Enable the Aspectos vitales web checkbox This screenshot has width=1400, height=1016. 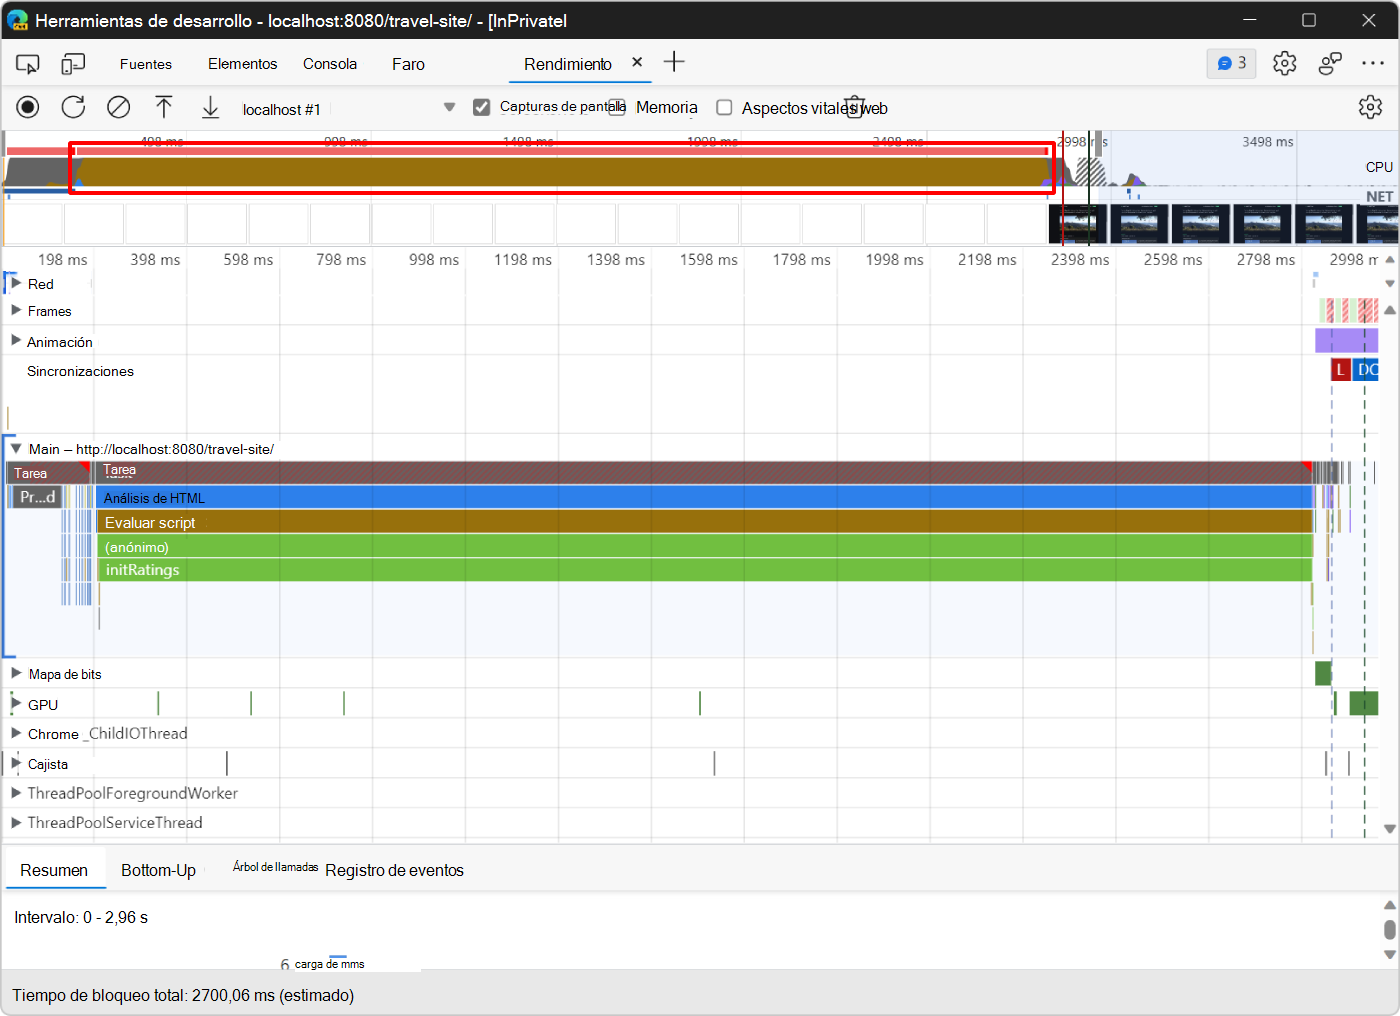pyautogui.click(x=724, y=107)
